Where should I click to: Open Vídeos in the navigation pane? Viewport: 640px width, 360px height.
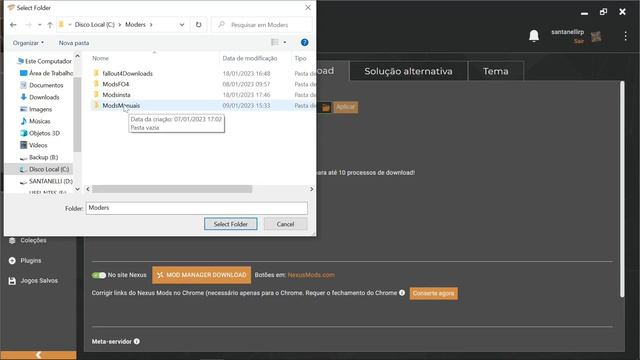pyautogui.click(x=33, y=145)
